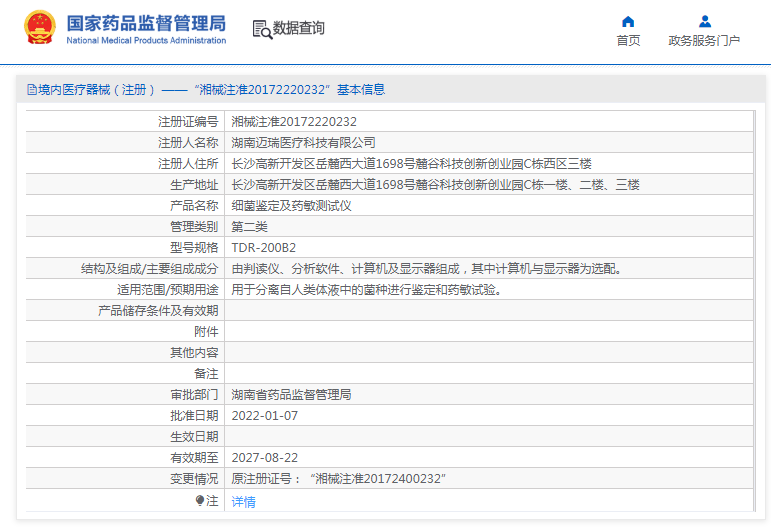Click the 适用范围/预期用途 label
771x528 pixels.
167,290
